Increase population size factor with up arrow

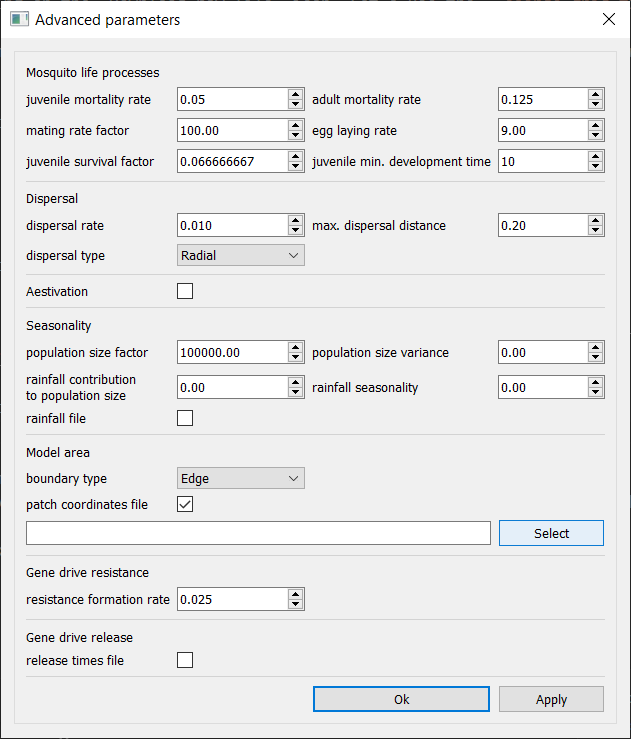[x=295, y=347]
